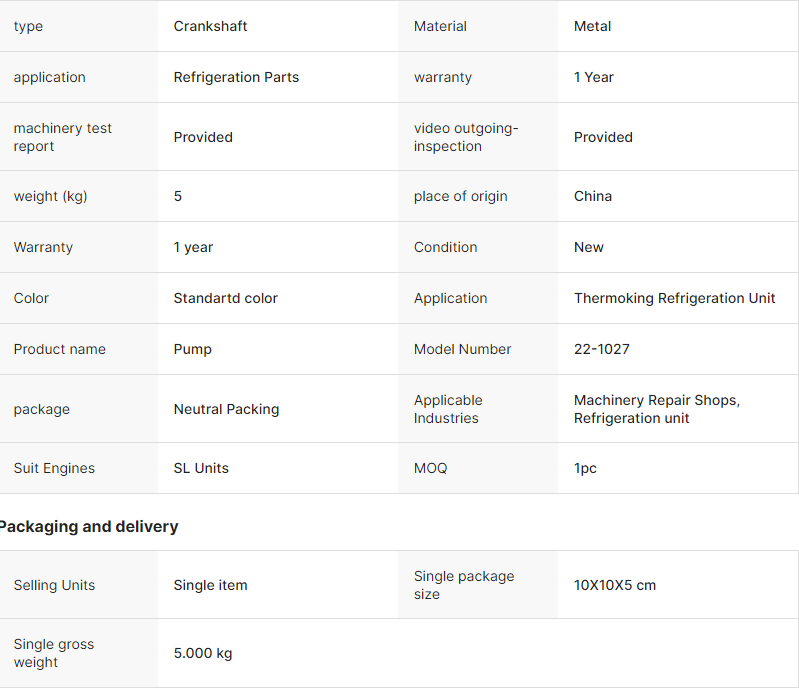The image size is (799, 692).
Task: Click the 5.000 kg gross weight value
Action: click(x=202, y=653)
